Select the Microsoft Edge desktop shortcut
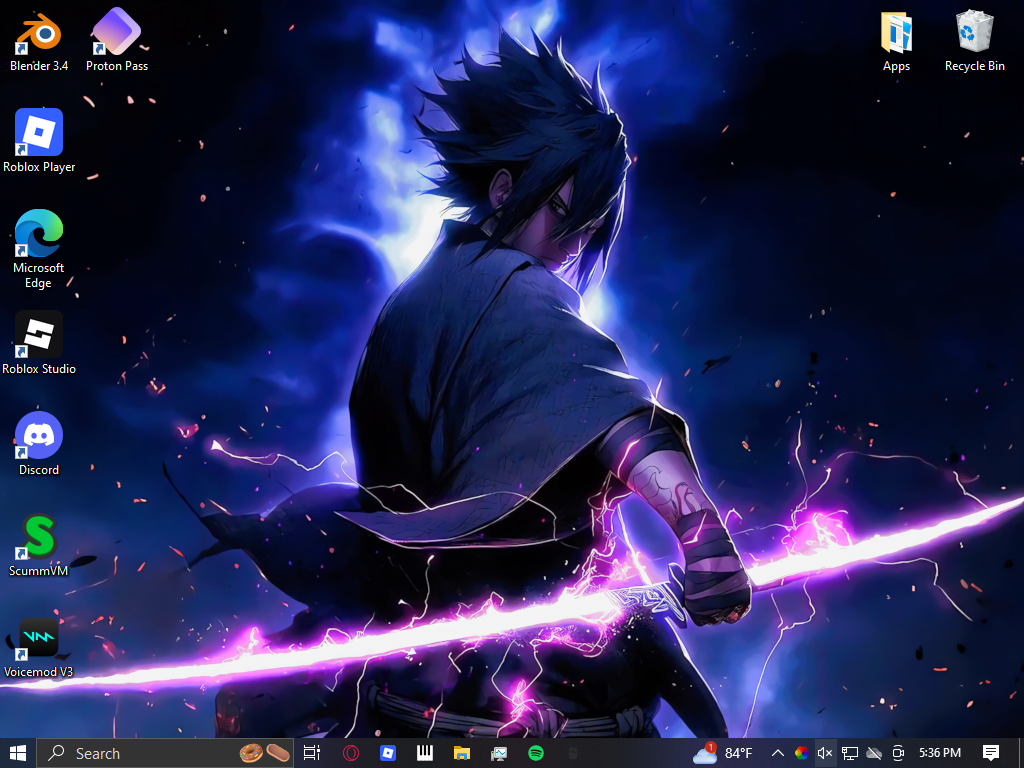Screen dimensions: 1024x768 [x=39, y=249]
